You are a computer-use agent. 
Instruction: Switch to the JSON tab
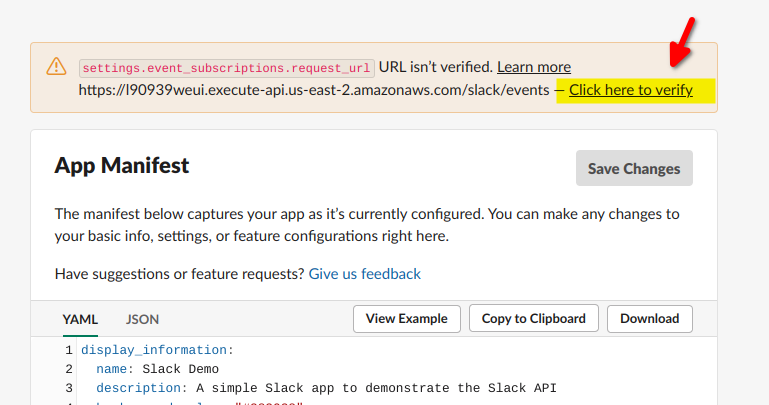pos(142,319)
